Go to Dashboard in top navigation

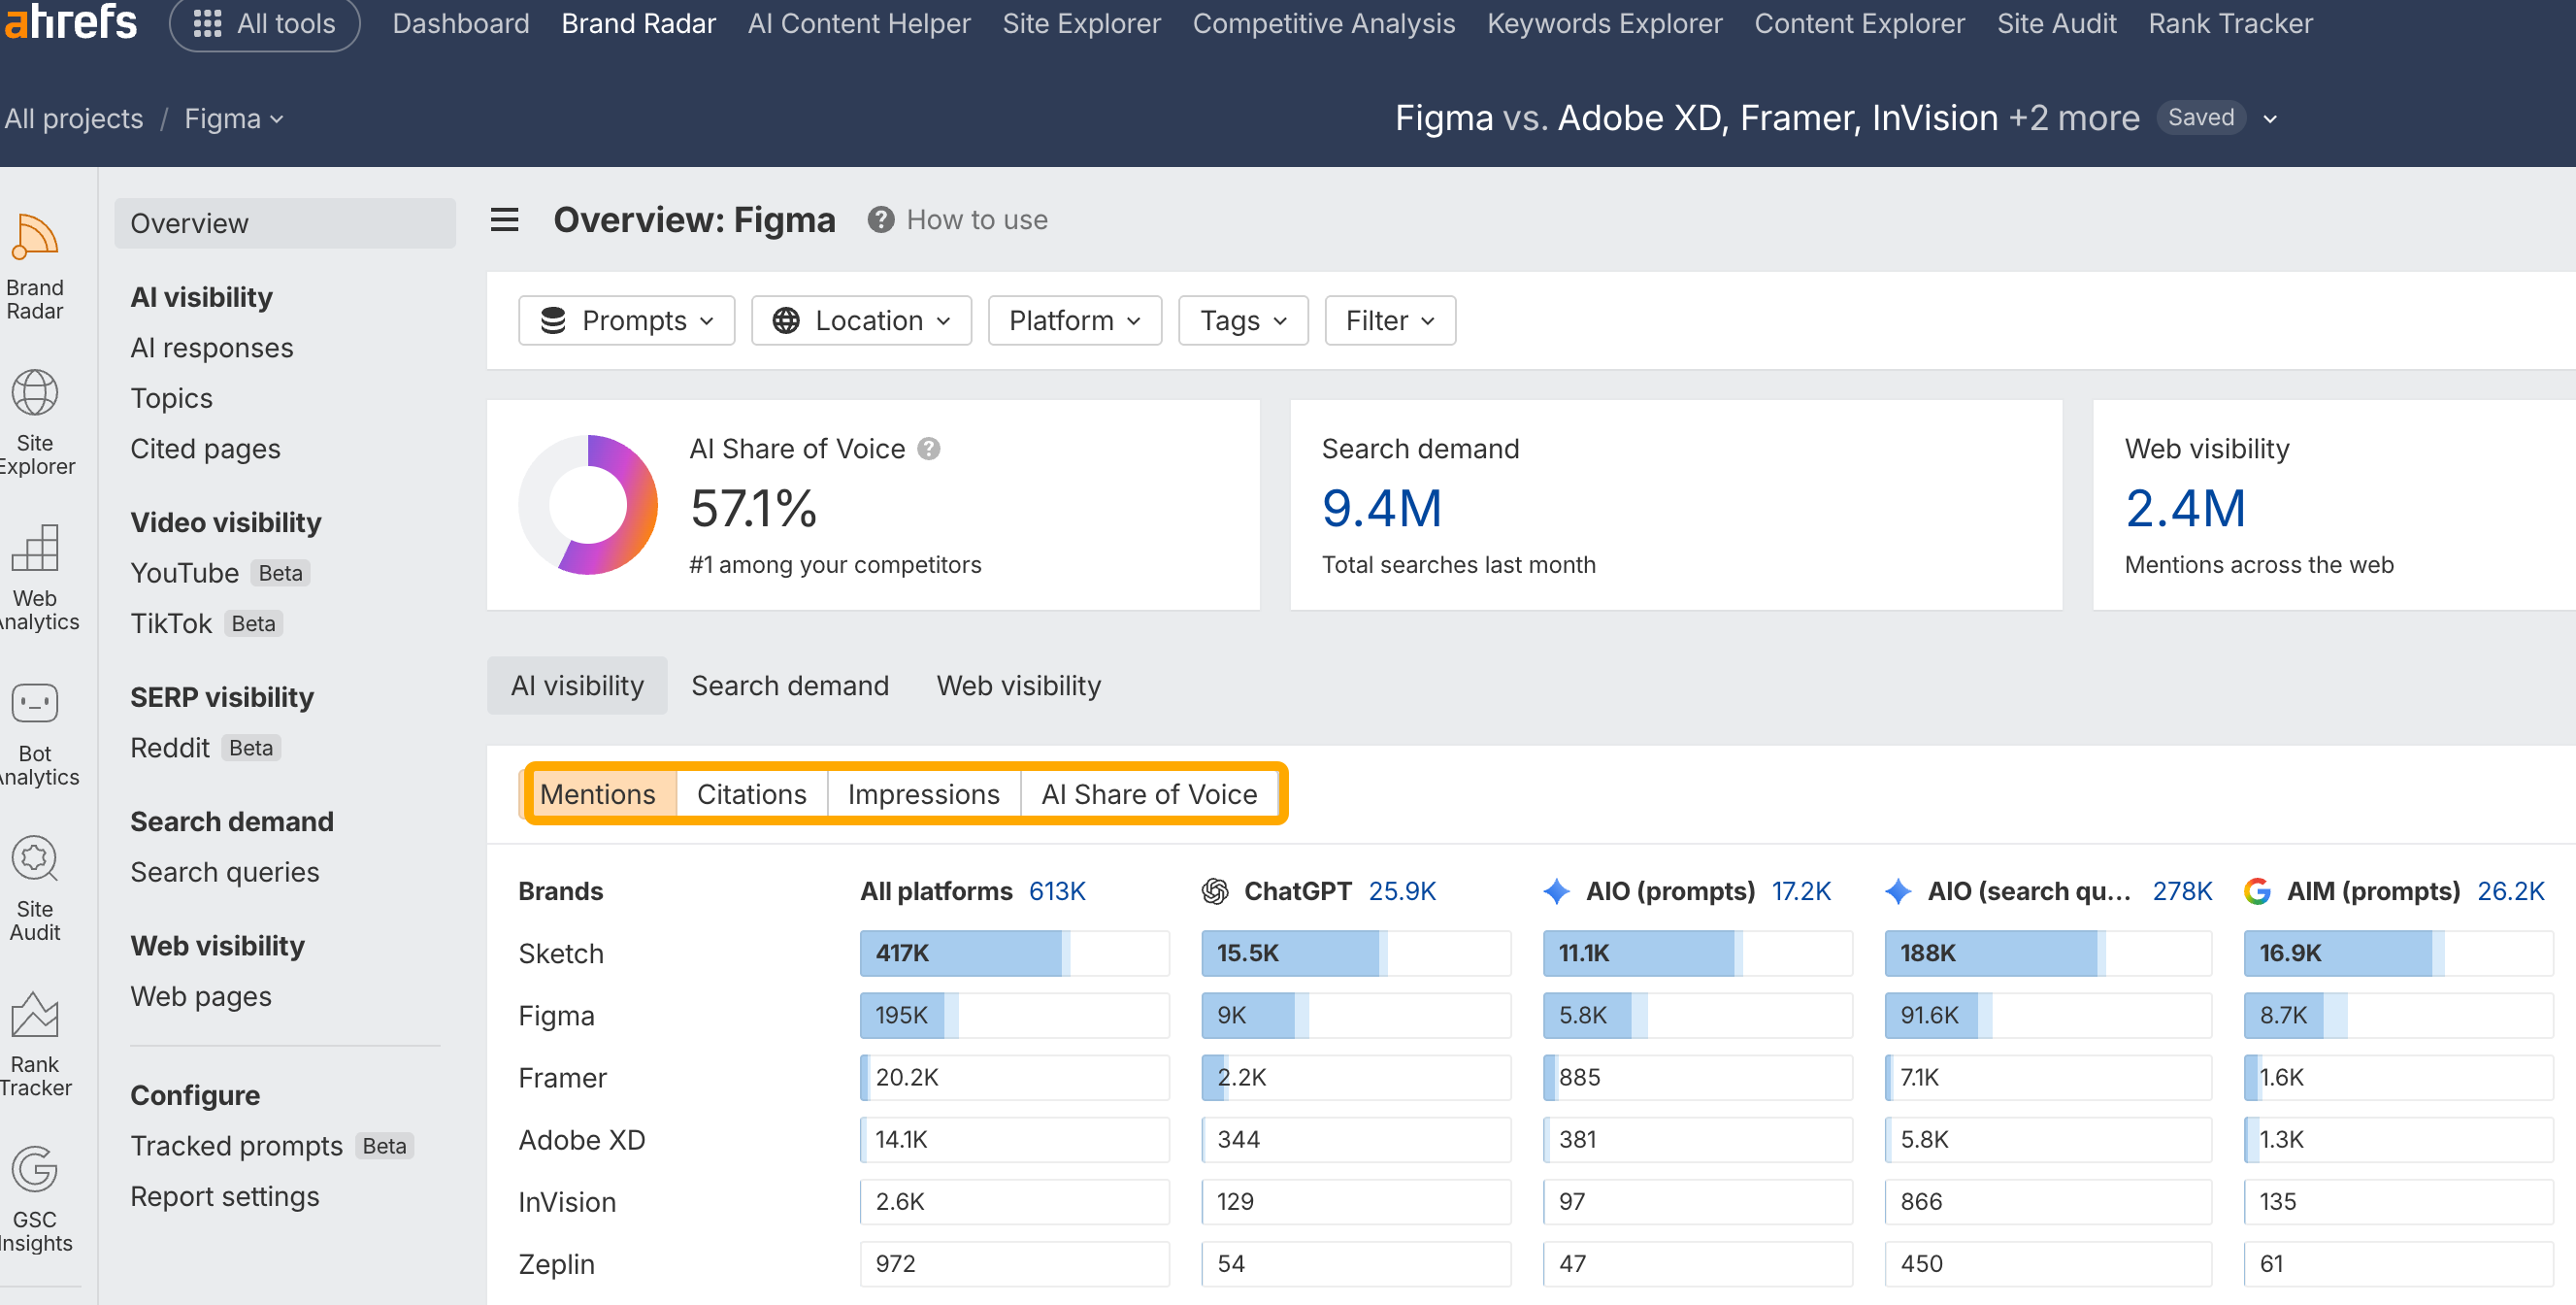[x=461, y=23]
